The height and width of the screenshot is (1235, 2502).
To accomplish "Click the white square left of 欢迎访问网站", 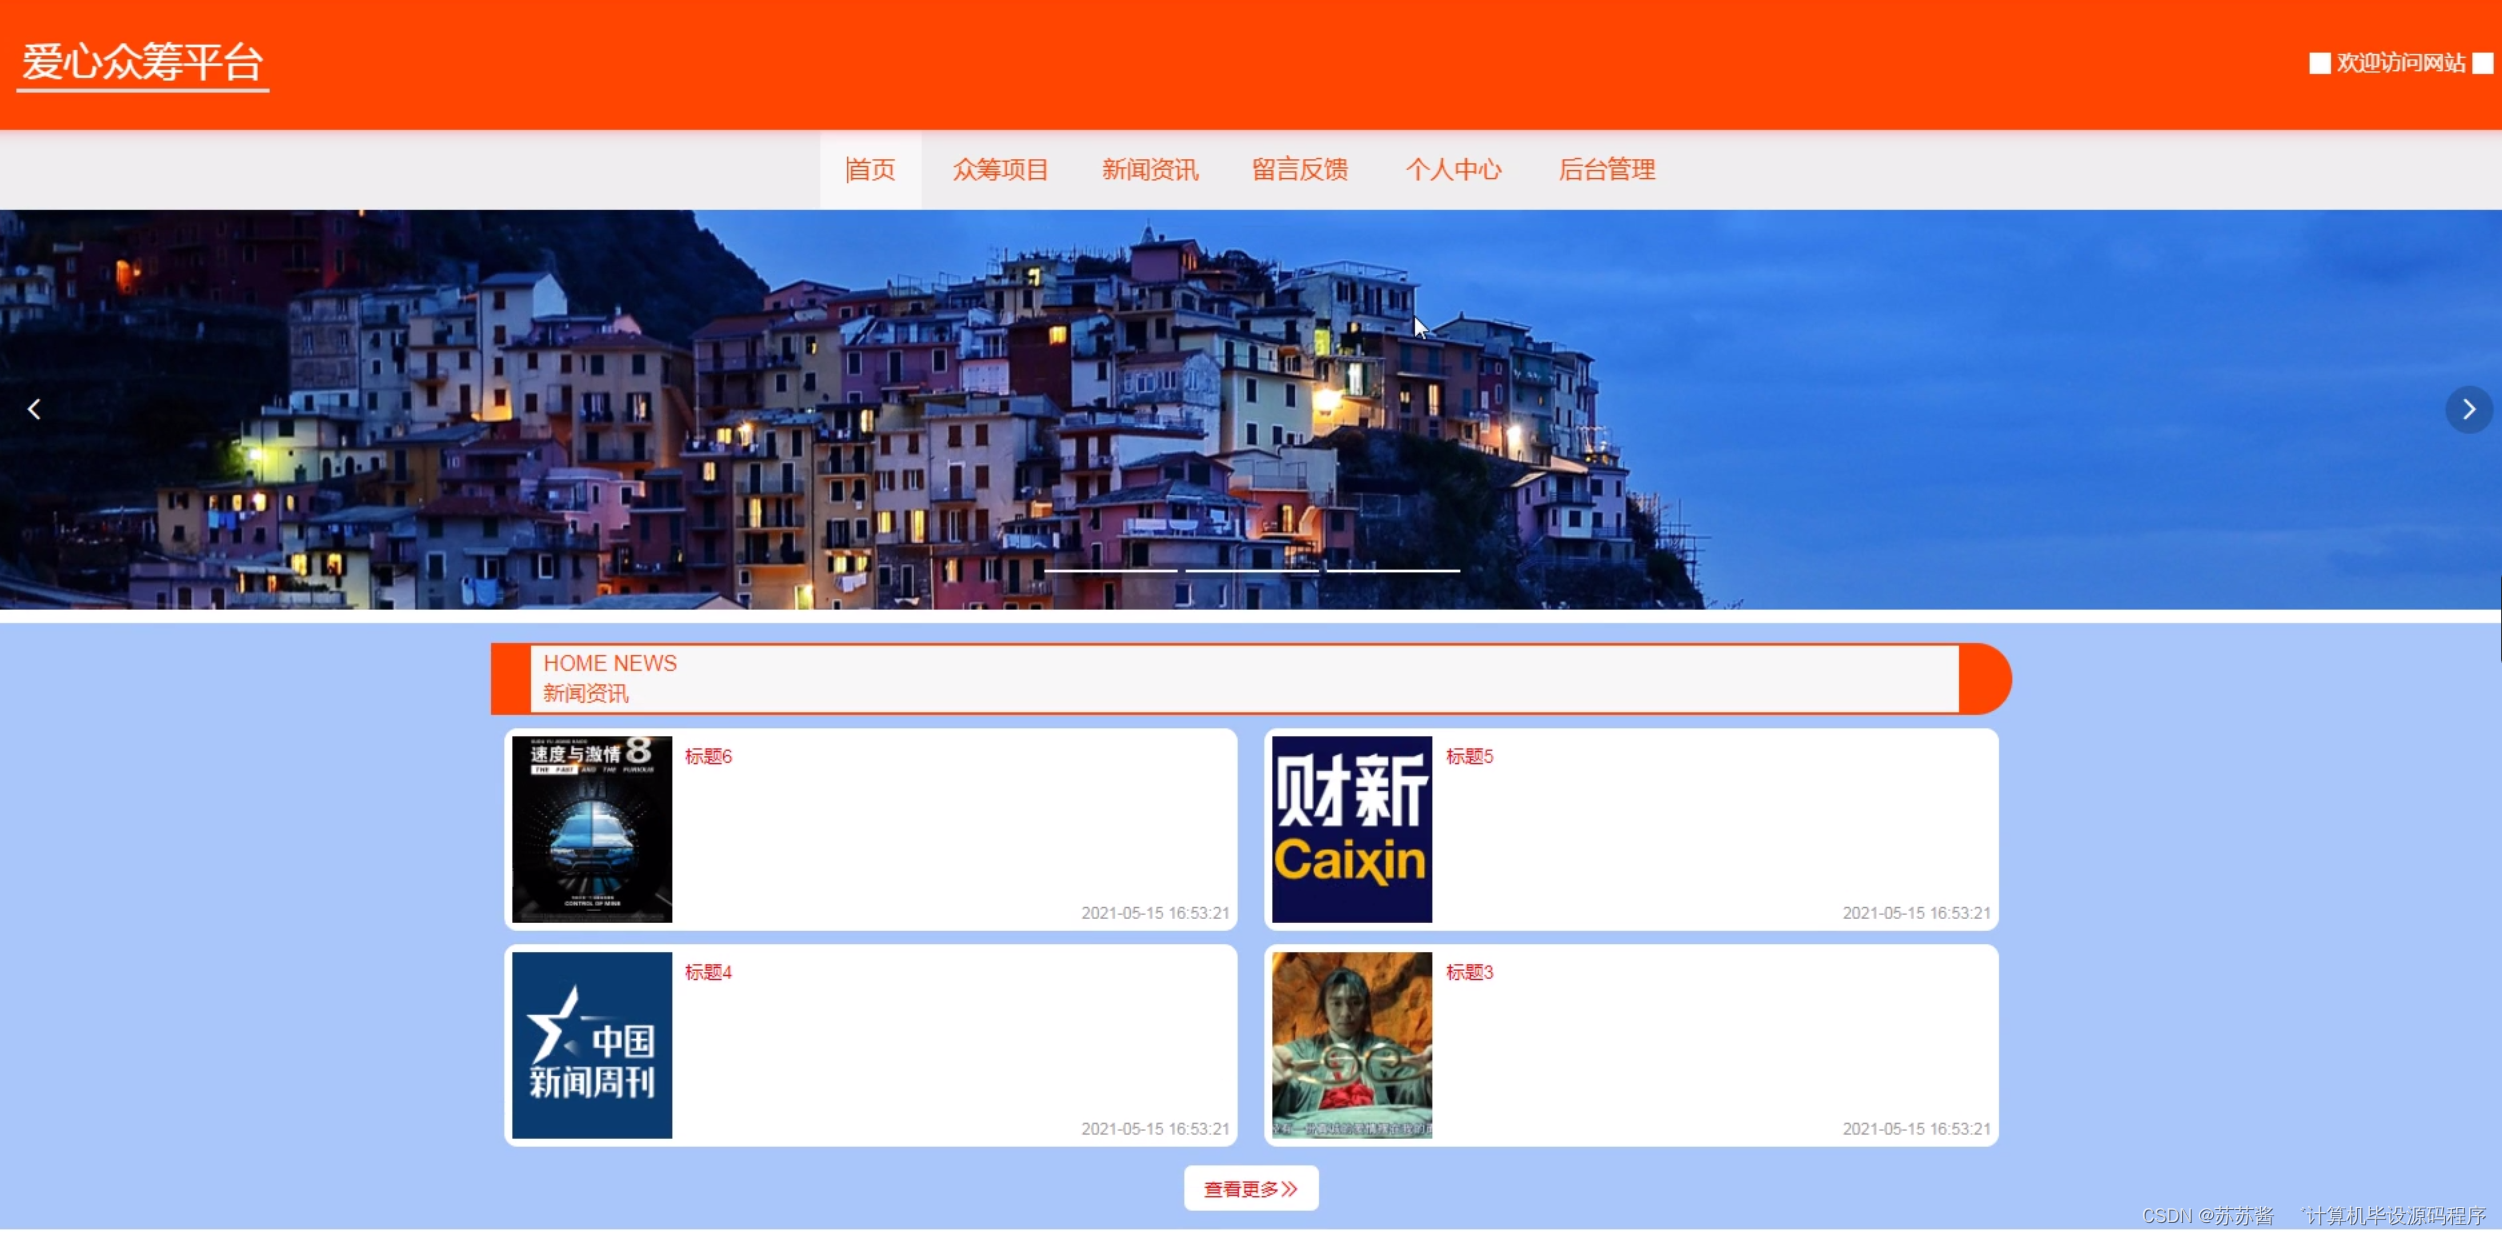I will pyautogui.click(x=2319, y=63).
